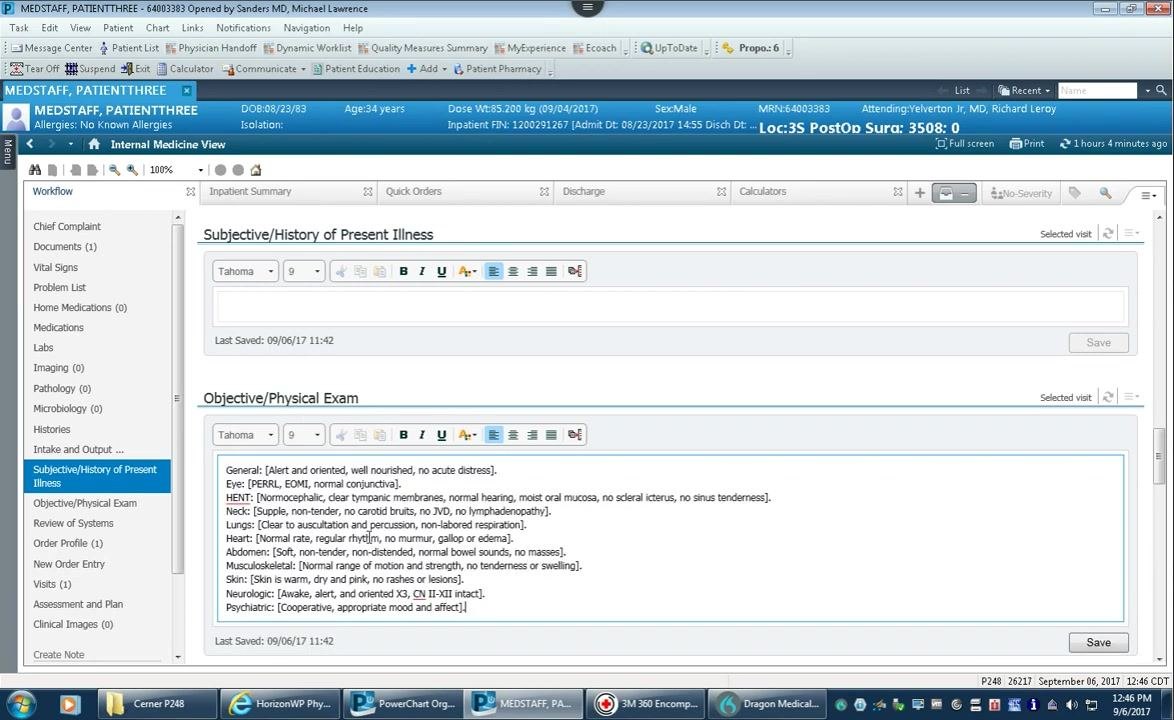Toggle Italic in the Subjective editor
The width and height of the screenshot is (1174, 720).
tap(422, 271)
